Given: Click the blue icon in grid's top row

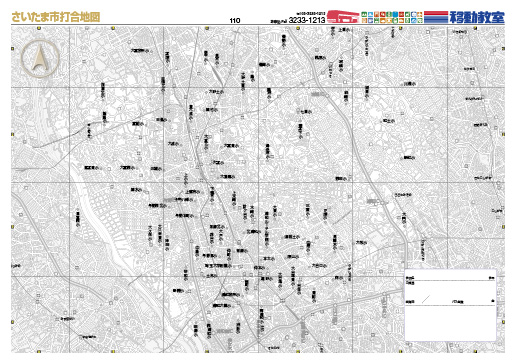Looking at the screenshot, I should click(395, 15).
